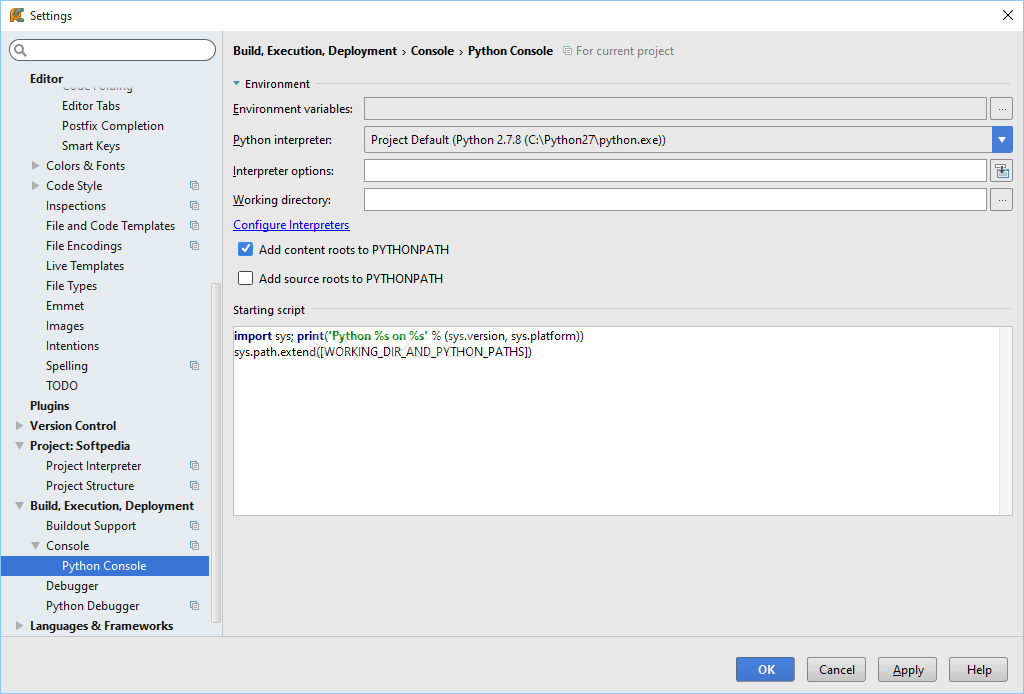Open TODO settings
1024x694 pixels.
click(61, 386)
